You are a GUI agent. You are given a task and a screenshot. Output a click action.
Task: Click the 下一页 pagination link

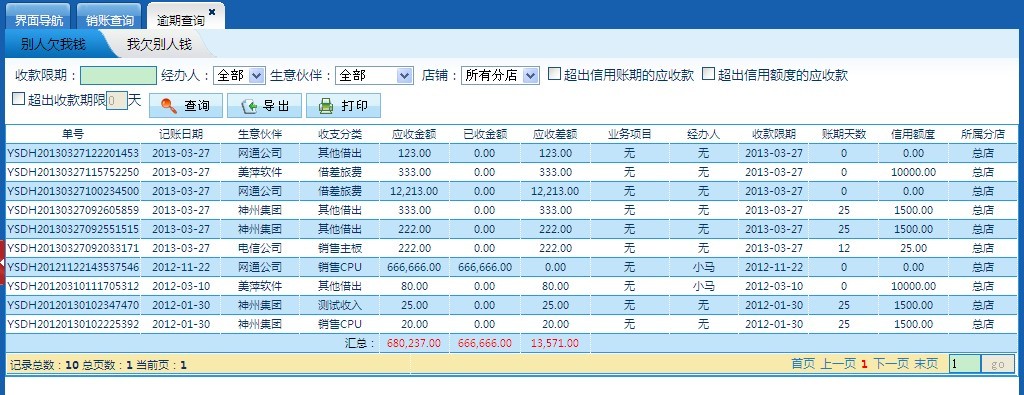pyautogui.click(x=891, y=364)
